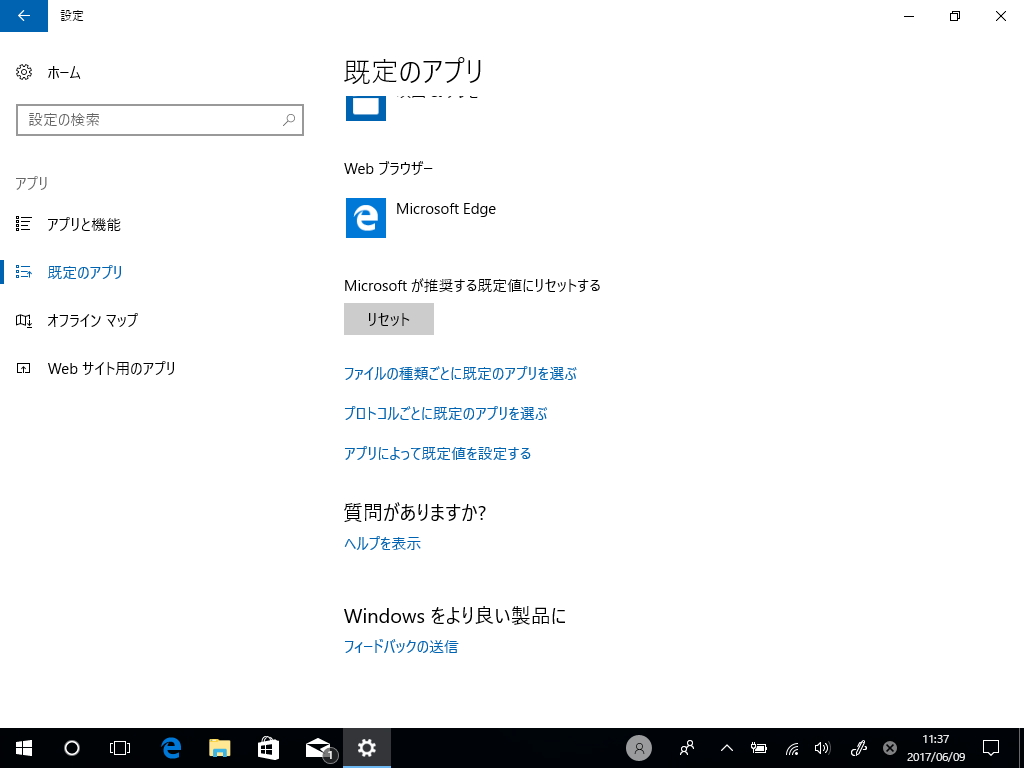Open clock showing 11:37
The width and height of the screenshot is (1024, 768).
point(936,748)
